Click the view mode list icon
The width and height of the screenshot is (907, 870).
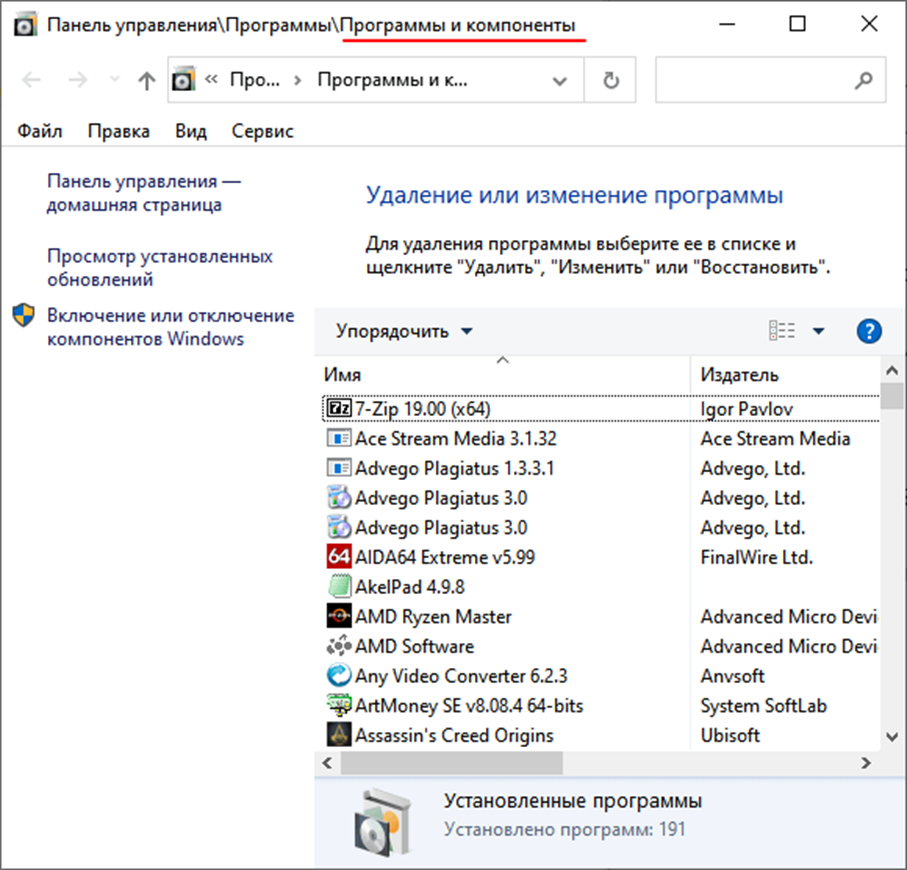coord(782,331)
